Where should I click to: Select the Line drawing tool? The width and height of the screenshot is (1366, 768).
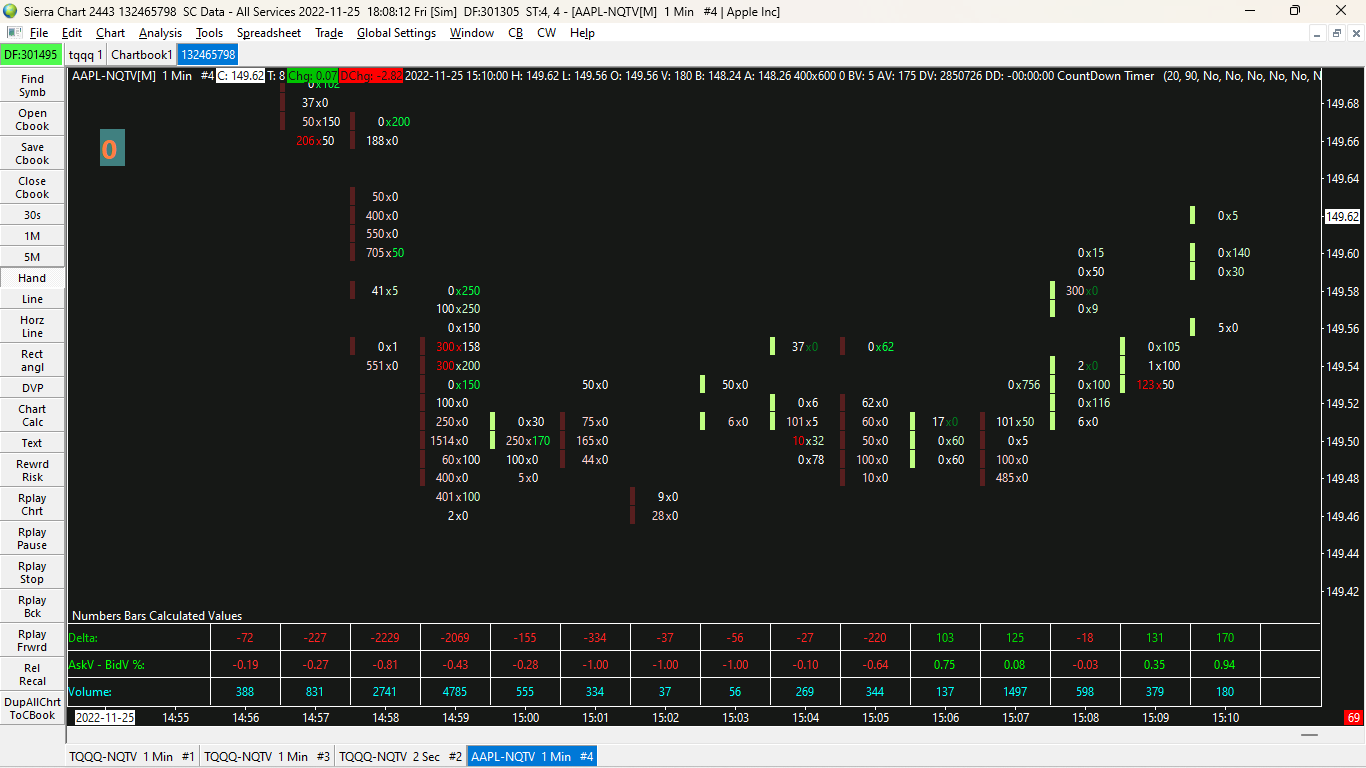coord(32,299)
